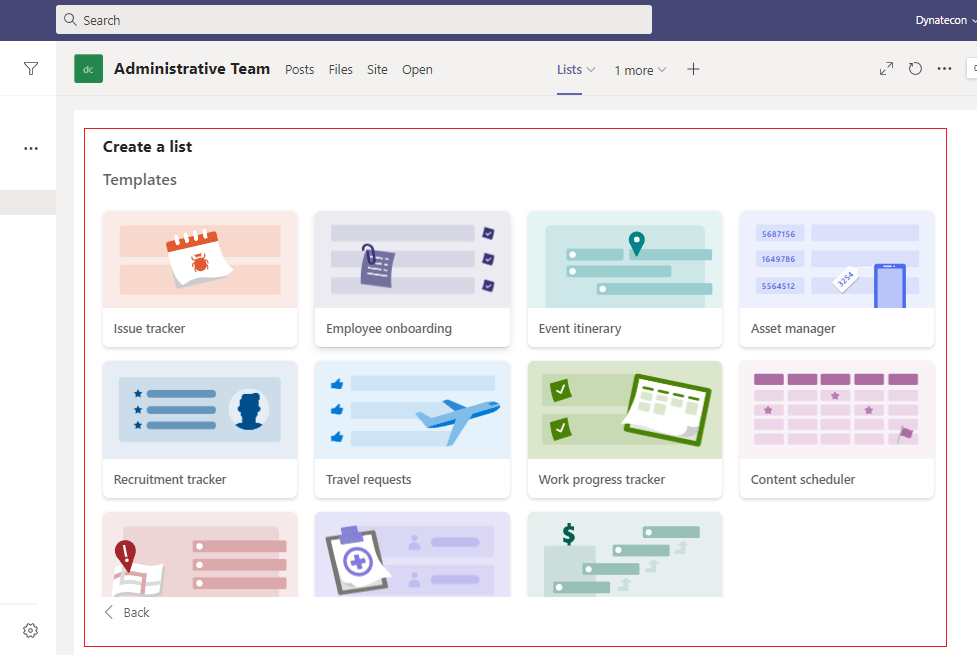The height and width of the screenshot is (655, 977).
Task: Choose the Employee onboarding template
Action: [x=412, y=279]
